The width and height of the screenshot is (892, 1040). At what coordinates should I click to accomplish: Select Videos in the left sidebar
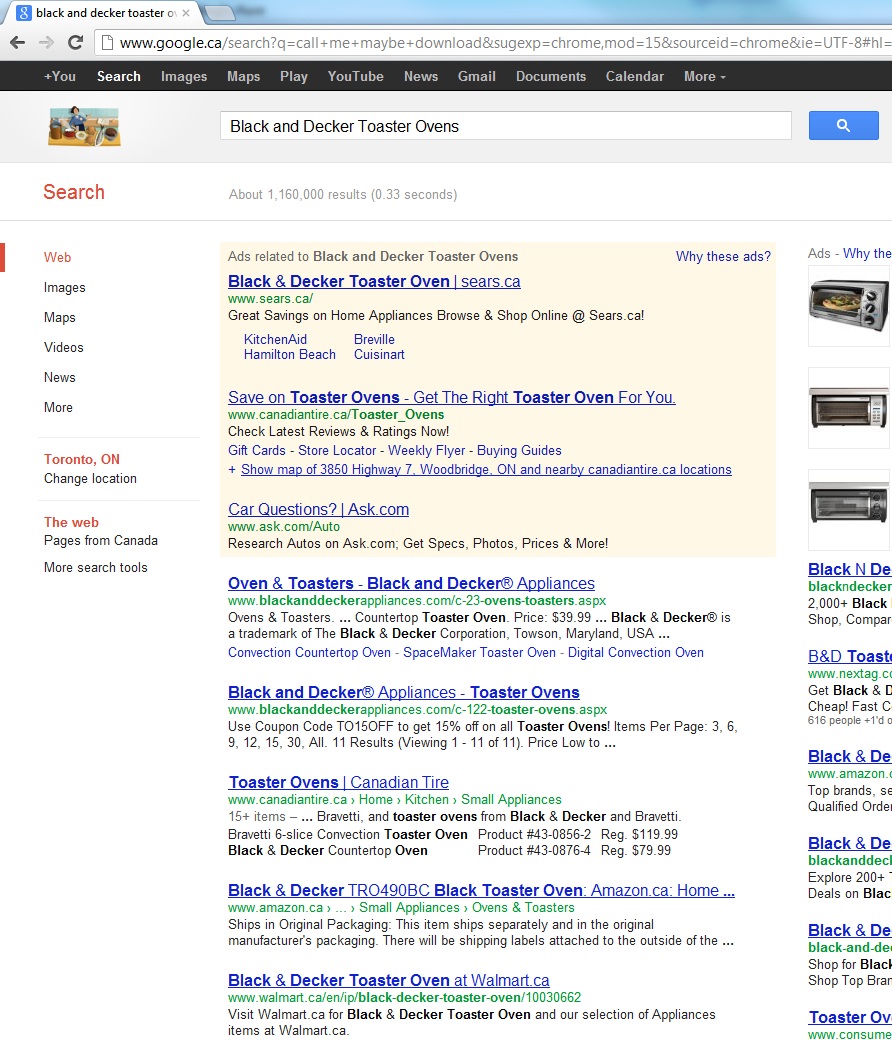pyautogui.click(x=63, y=347)
